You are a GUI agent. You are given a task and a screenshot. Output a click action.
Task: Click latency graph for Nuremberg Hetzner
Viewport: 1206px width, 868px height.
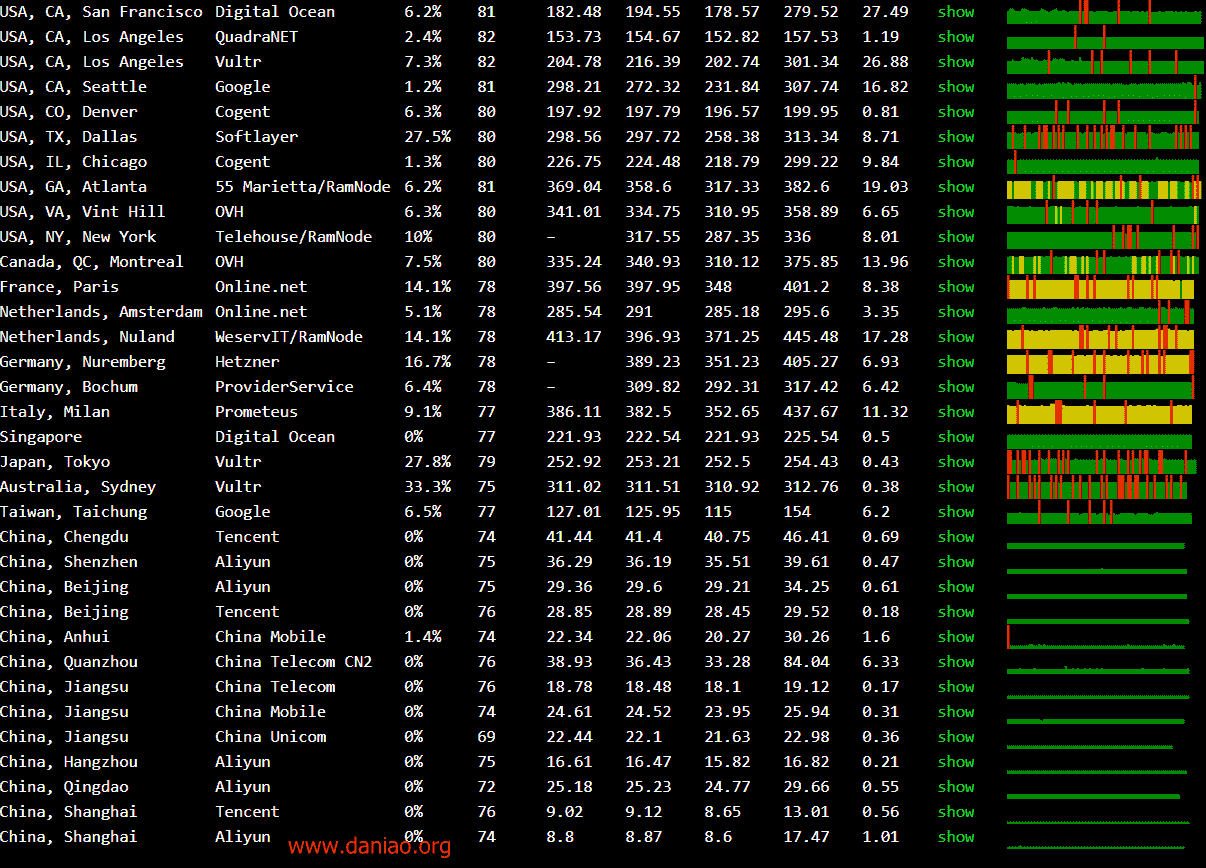(x=1100, y=362)
